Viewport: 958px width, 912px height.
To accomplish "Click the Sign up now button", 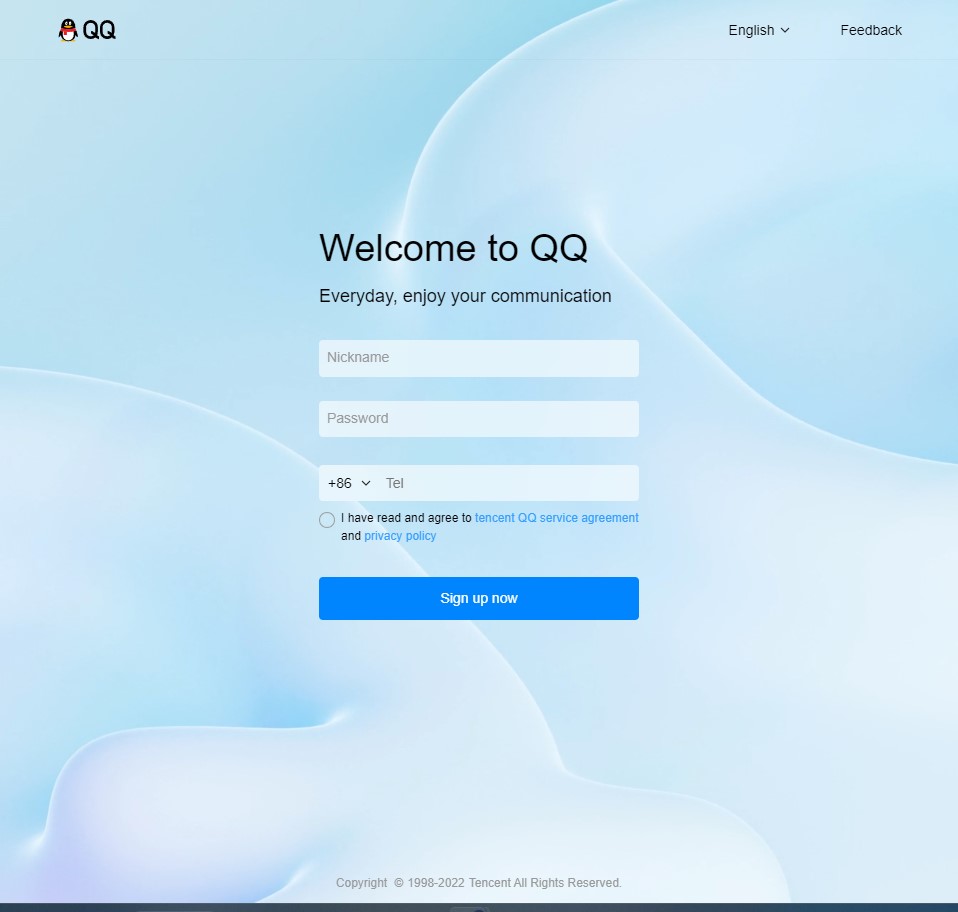I will click(478, 599).
